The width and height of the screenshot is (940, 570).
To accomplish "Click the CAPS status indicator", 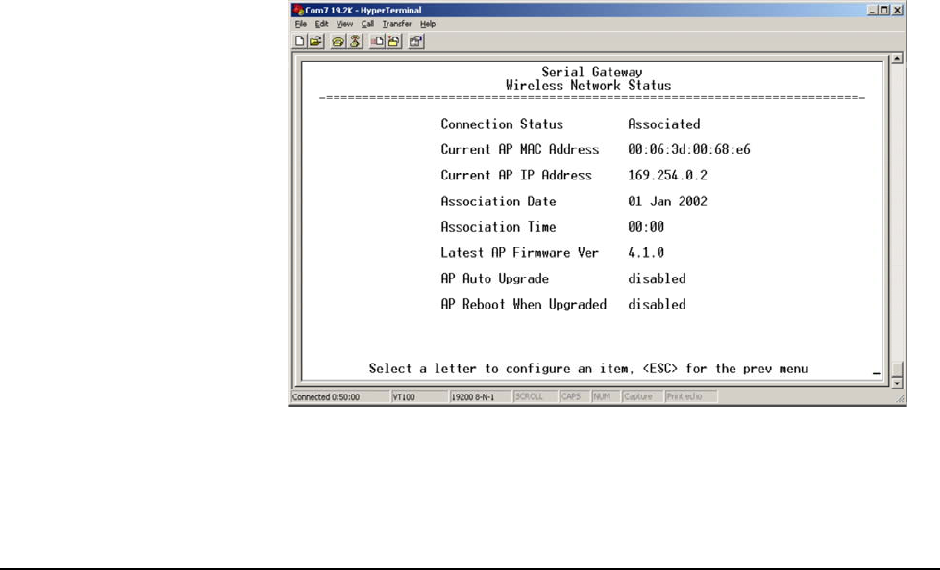I will pos(574,397).
